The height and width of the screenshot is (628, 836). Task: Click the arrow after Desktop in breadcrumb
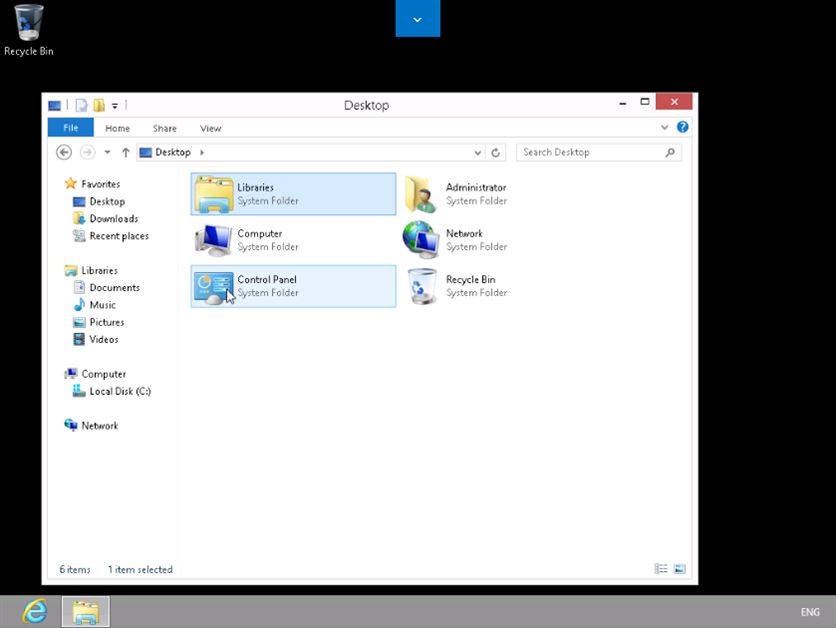(x=202, y=152)
